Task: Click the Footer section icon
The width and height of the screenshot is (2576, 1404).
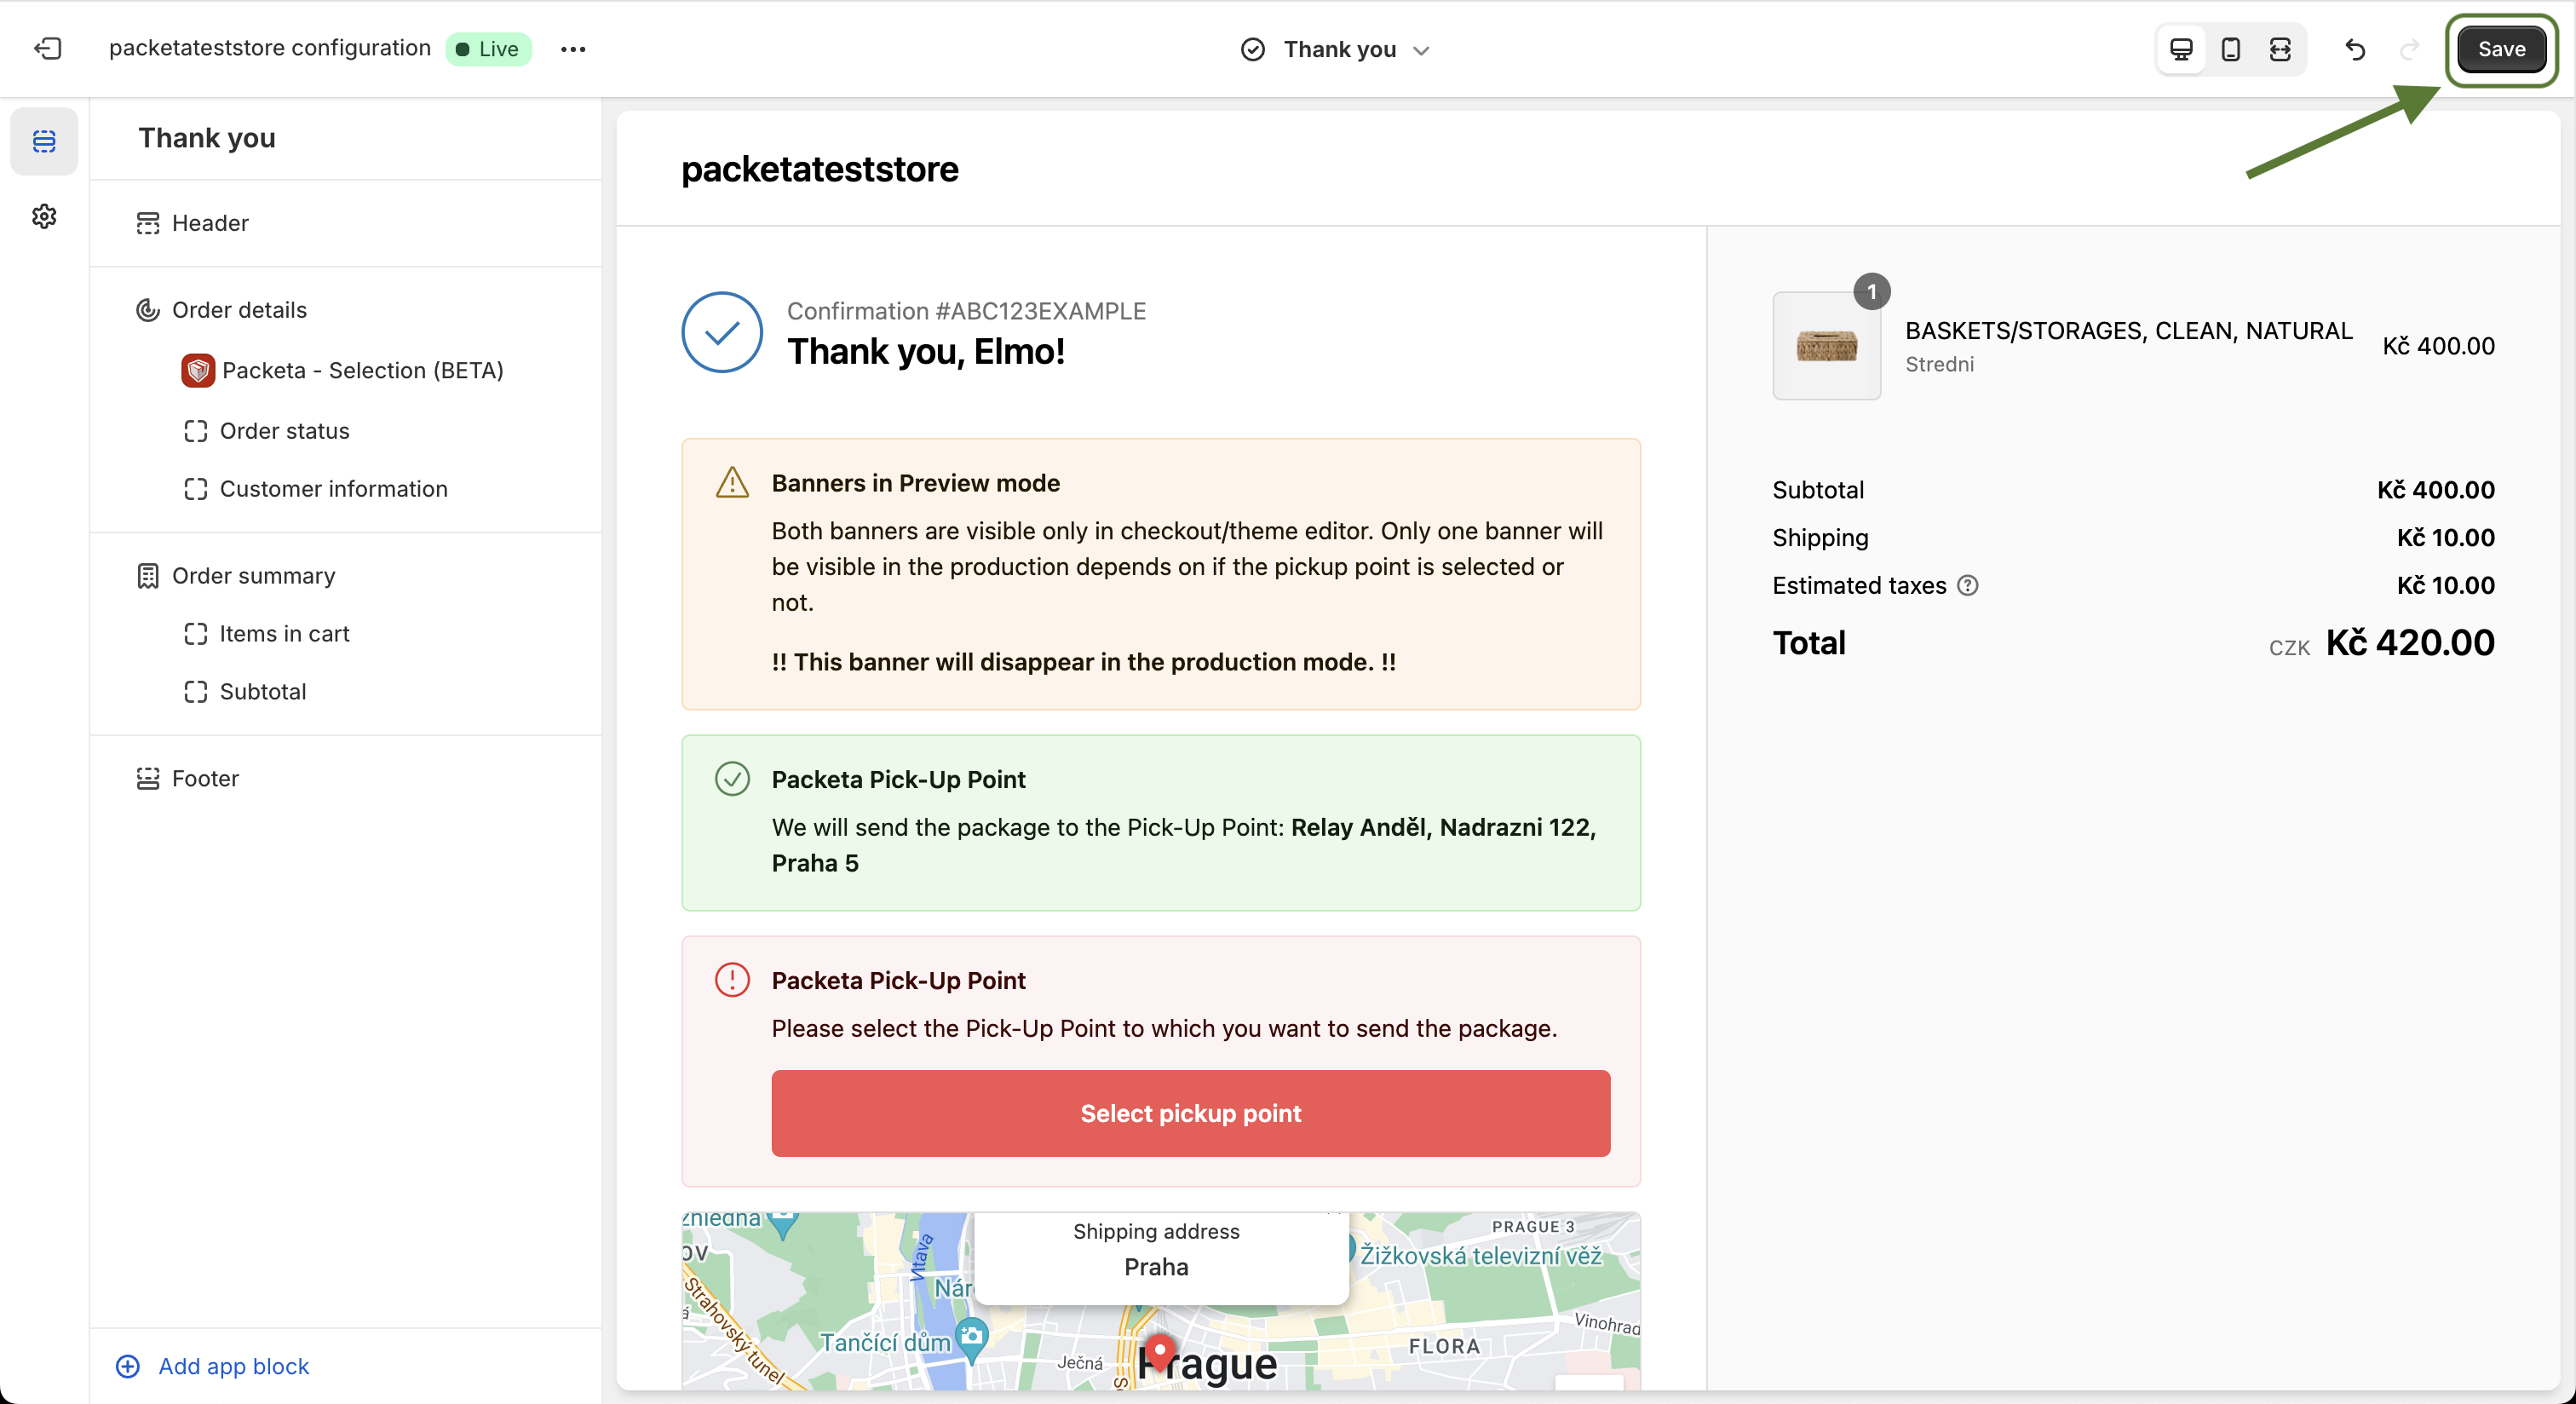Action: pyautogui.click(x=148, y=779)
